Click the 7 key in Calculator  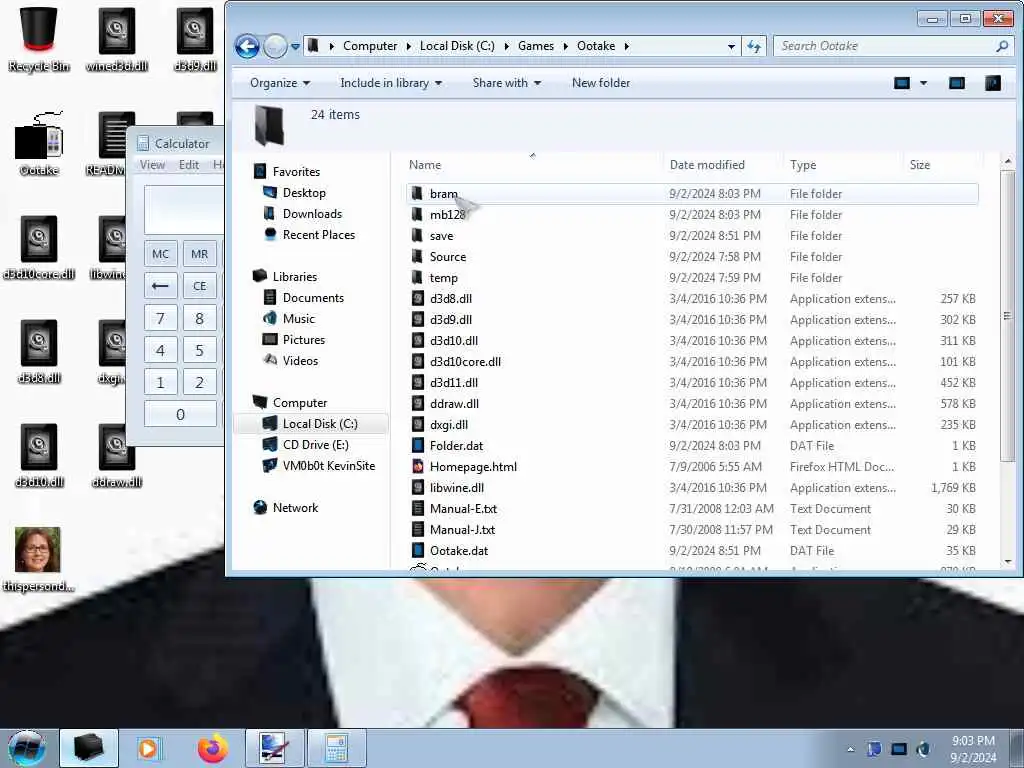(x=161, y=318)
